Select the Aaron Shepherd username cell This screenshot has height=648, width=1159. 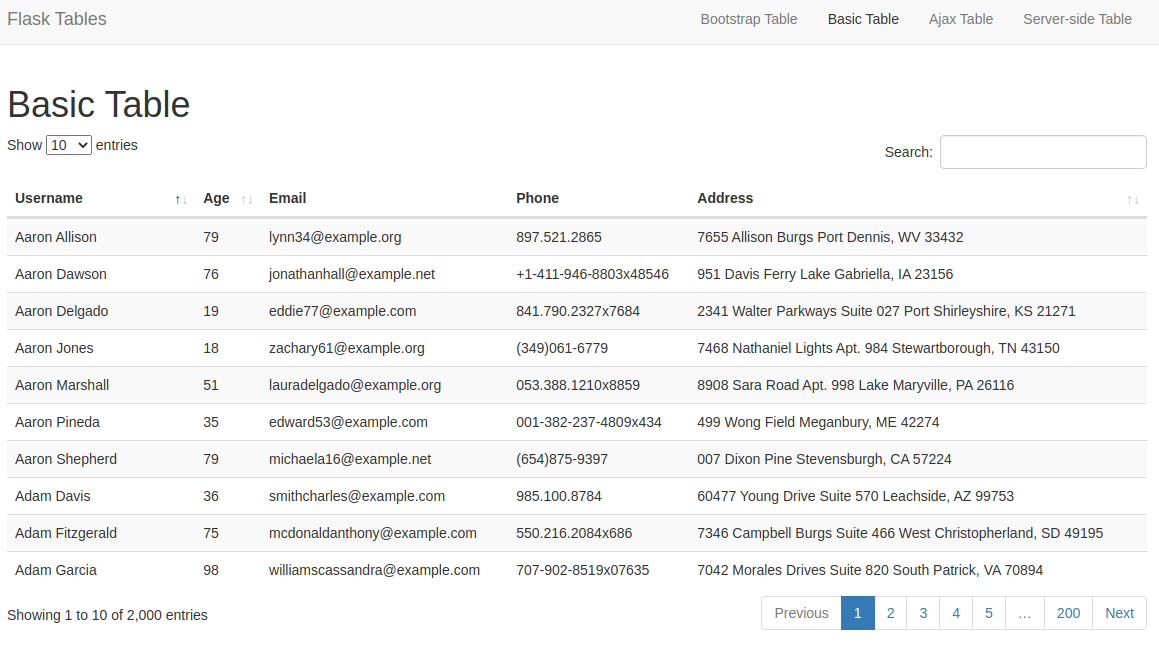tap(66, 459)
